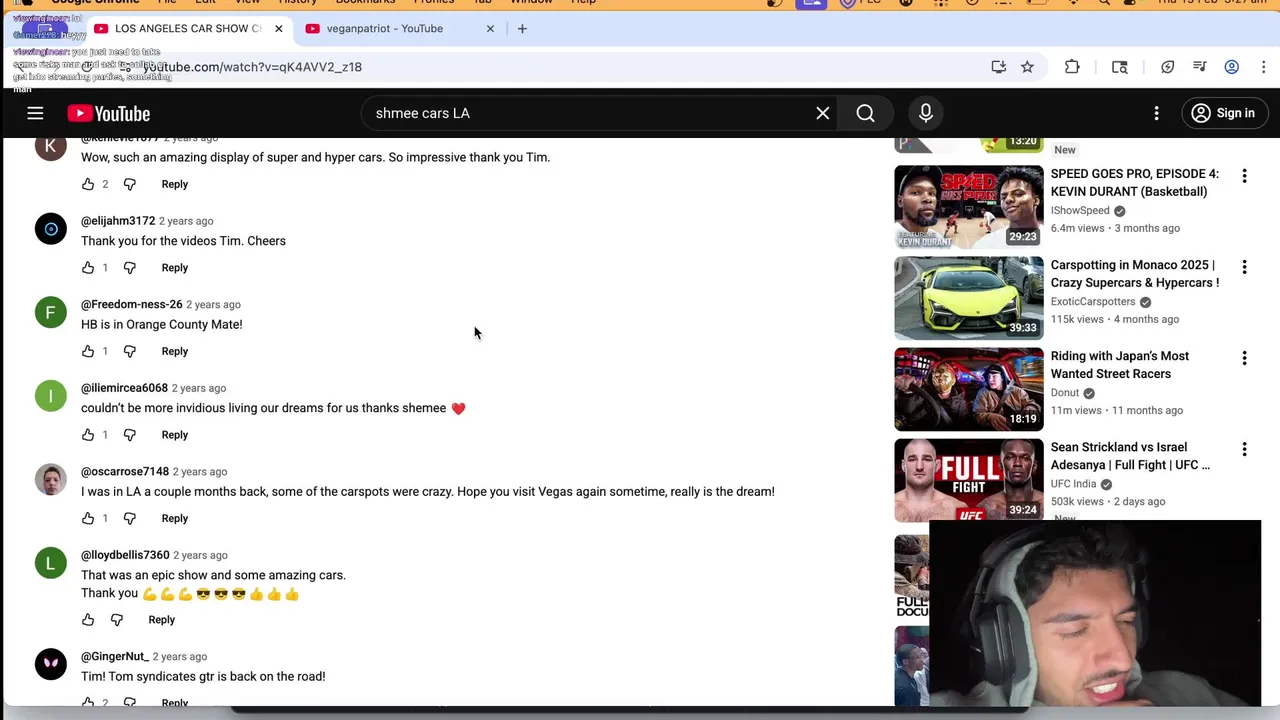The height and width of the screenshot is (720, 1280).
Task: Open @elijahm3172 channel link
Action: point(118,221)
